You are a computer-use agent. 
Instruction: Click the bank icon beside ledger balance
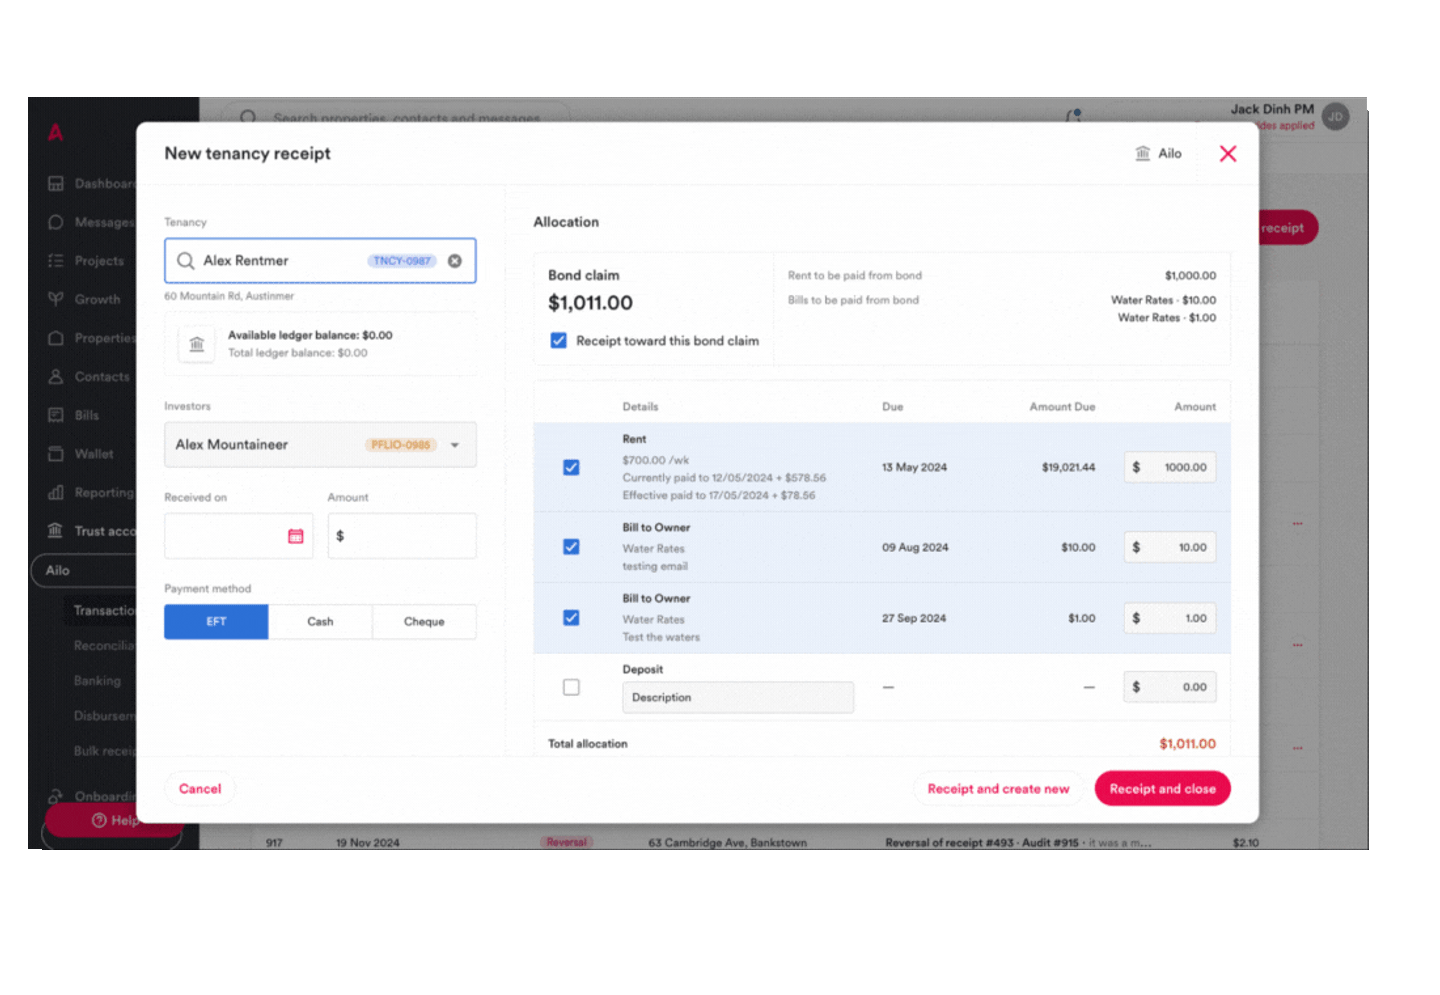(x=197, y=344)
